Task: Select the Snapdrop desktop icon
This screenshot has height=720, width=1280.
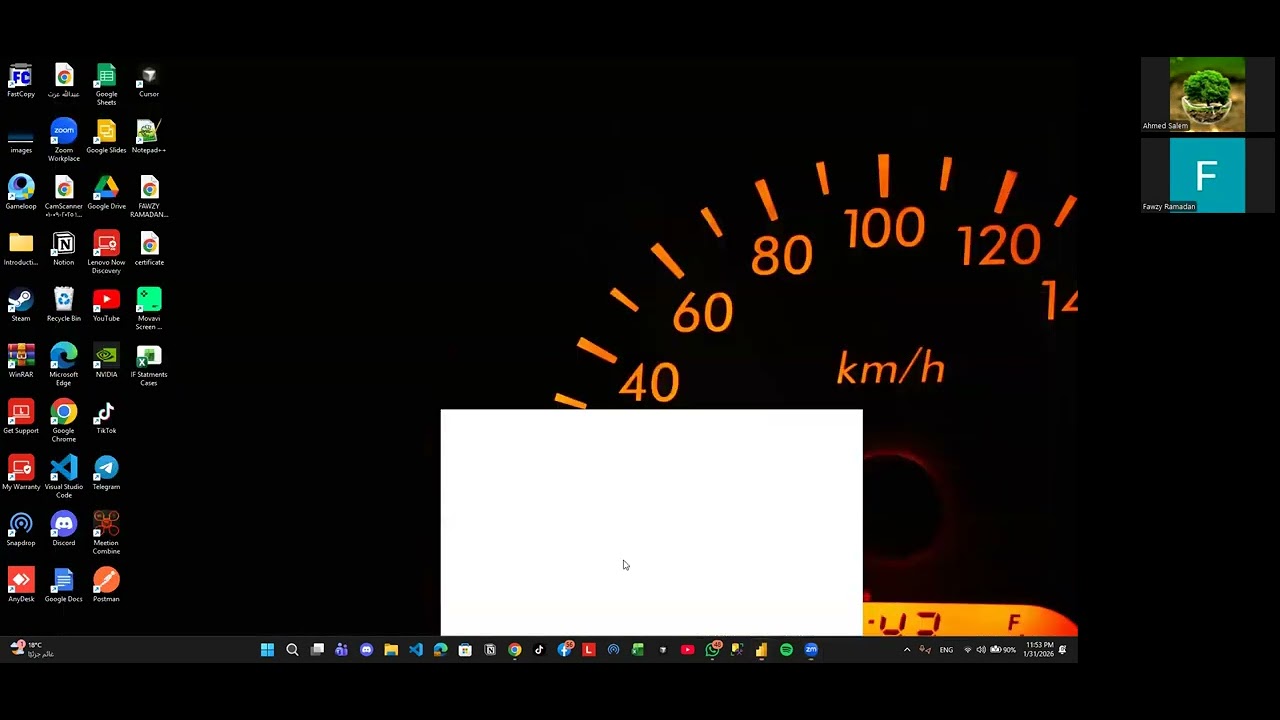Action: pyautogui.click(x=21, y=530)
